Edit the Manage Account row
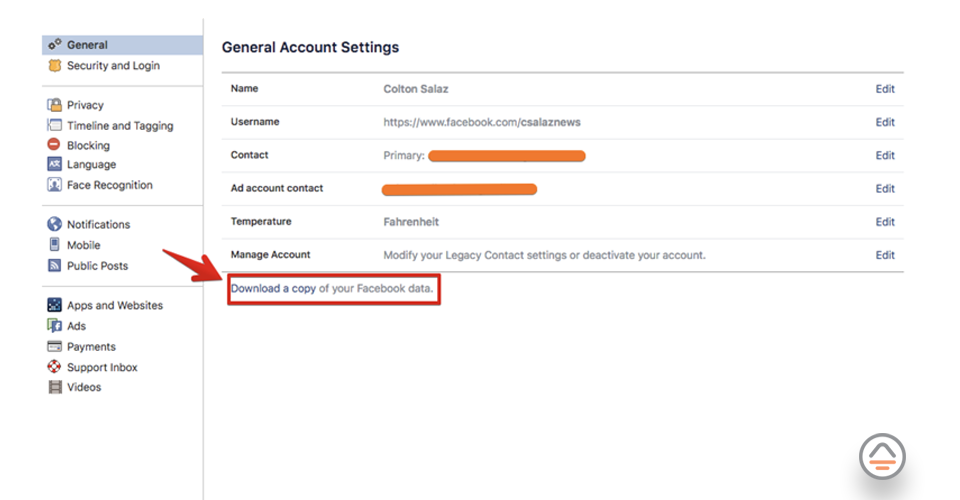Image resolution: width=960 pixels, height=500 pixels. 885,255
